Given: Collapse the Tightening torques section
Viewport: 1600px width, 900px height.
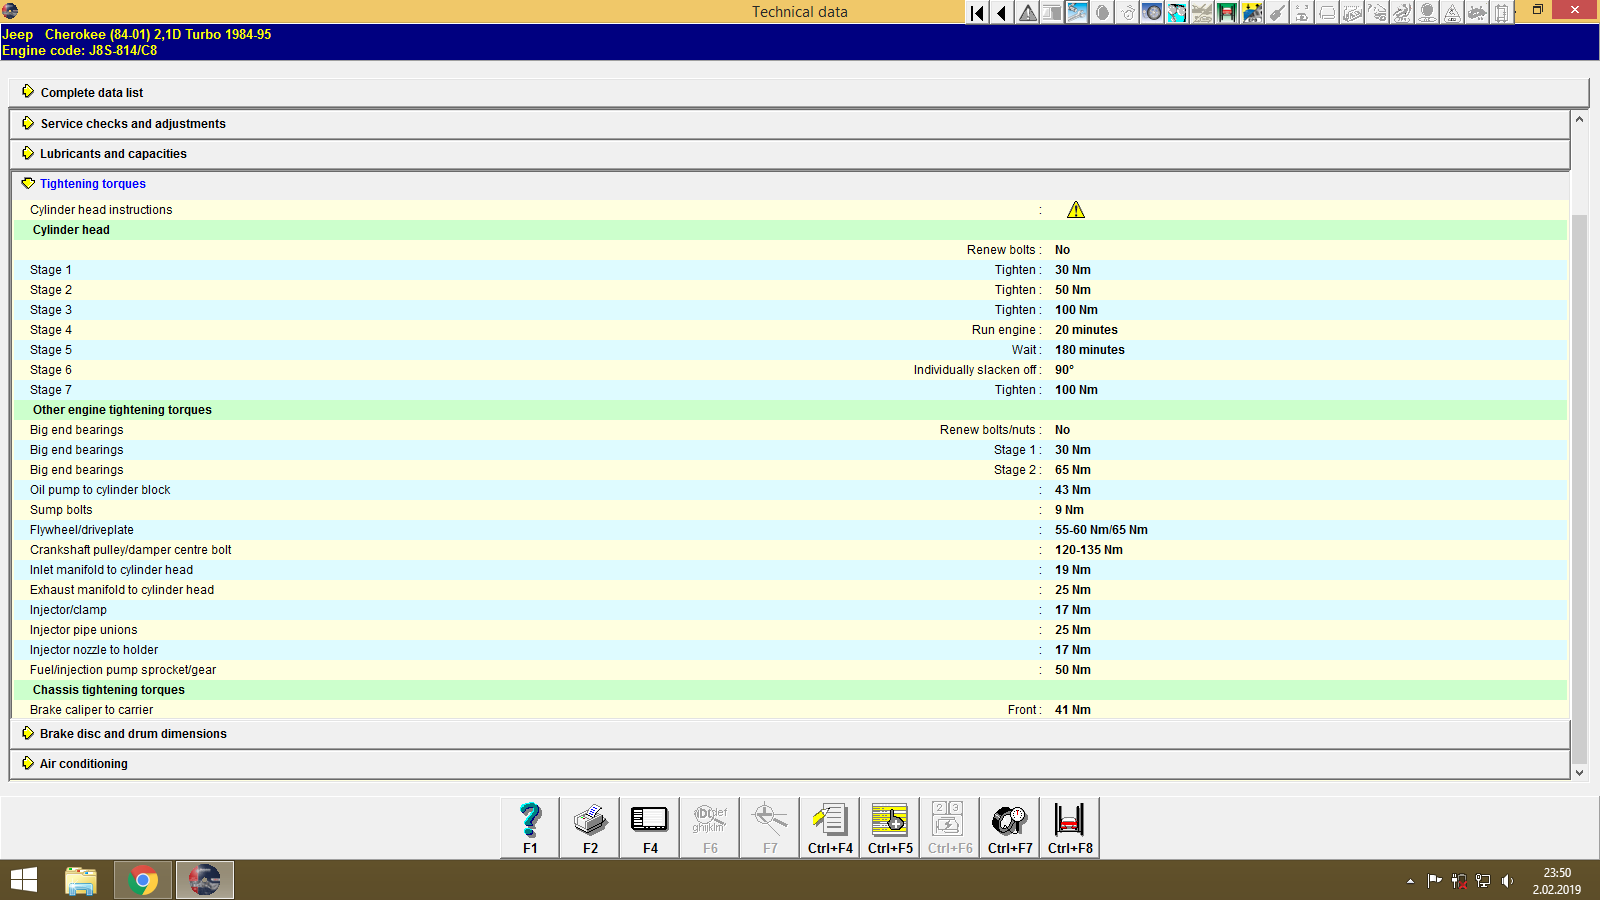Looking at the screenshot, I should pyautogui.click(x=92, y=184).
